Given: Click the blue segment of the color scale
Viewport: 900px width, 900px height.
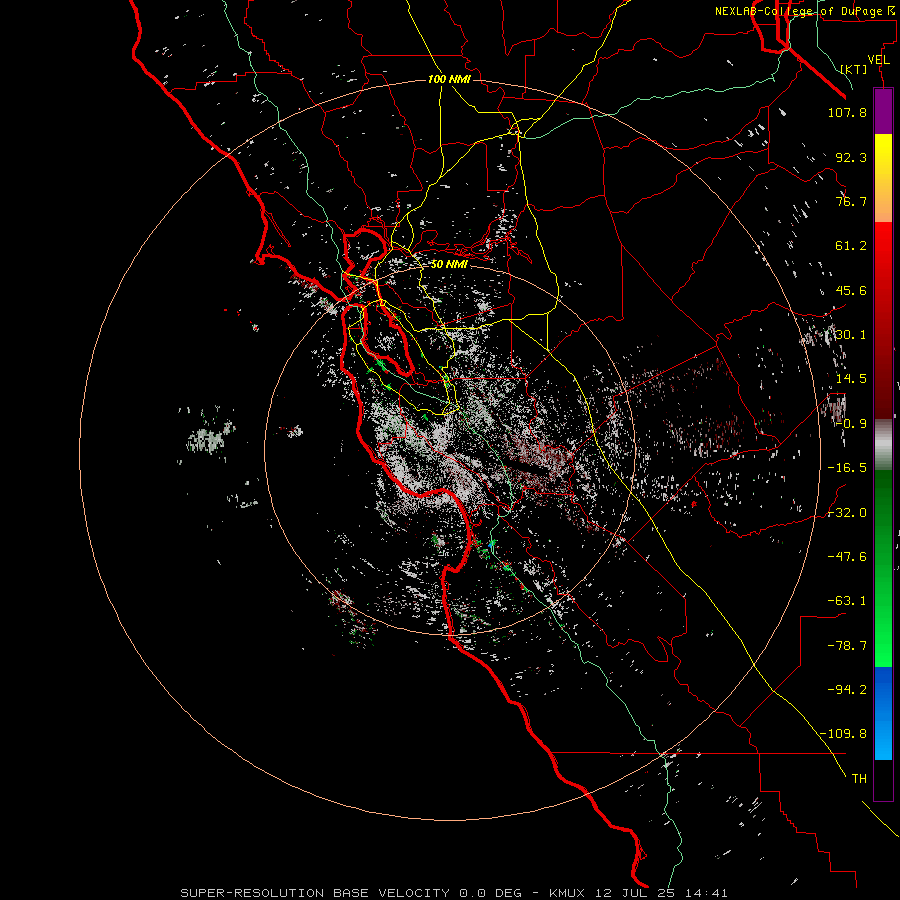Looking at the screenshot, I should 883,713.
